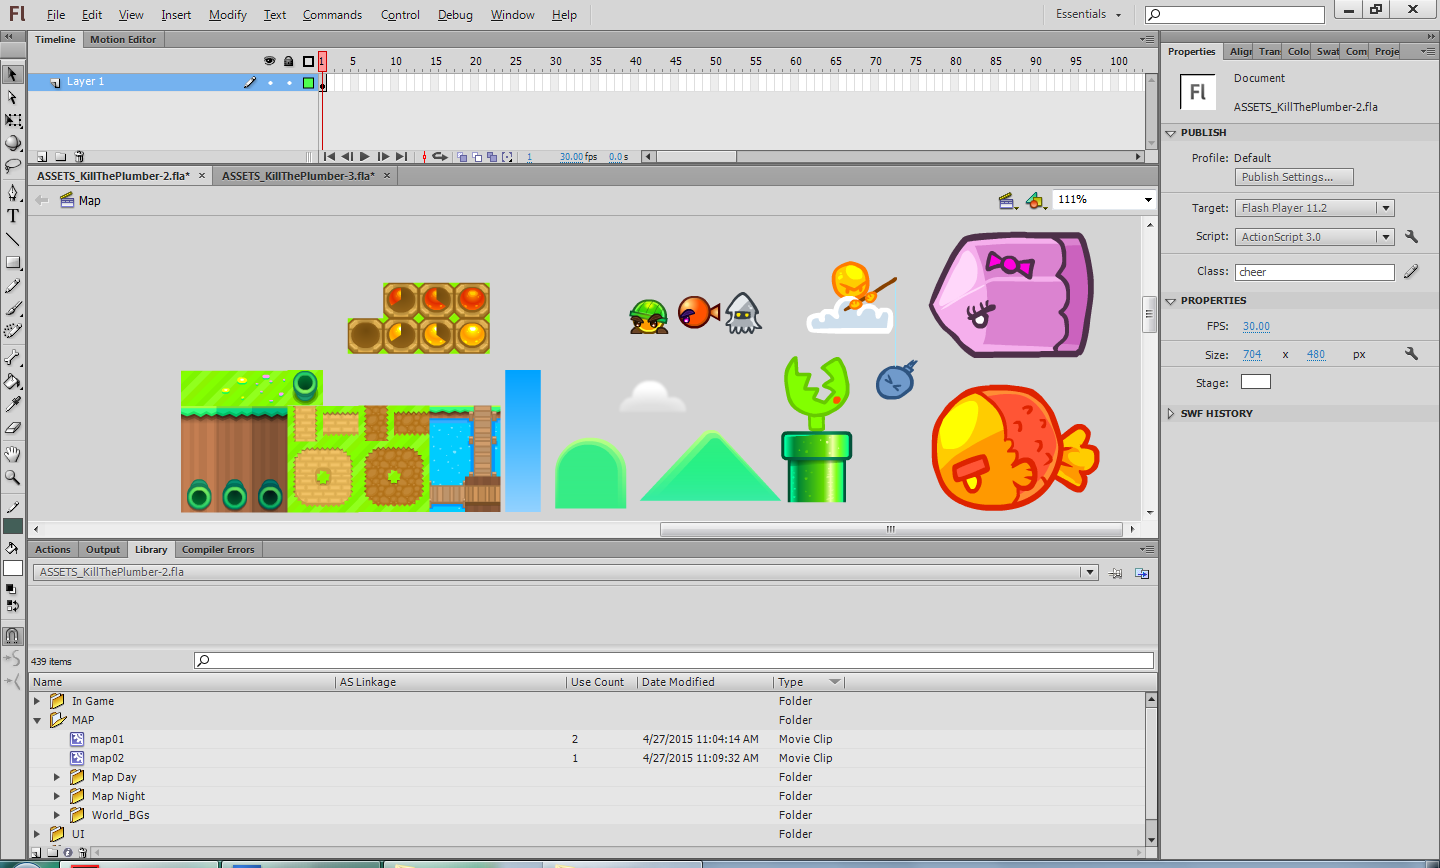Click New Library Panel icon

click(1142, 573)
